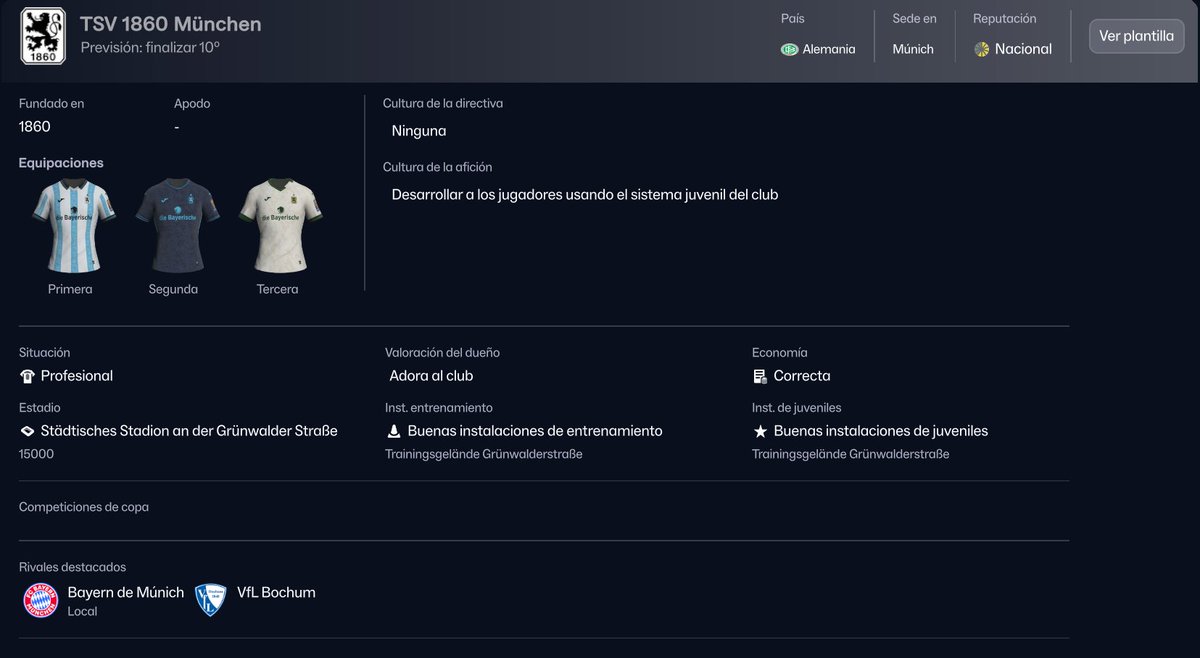Click the 'Sede en' label

point(915,18)
